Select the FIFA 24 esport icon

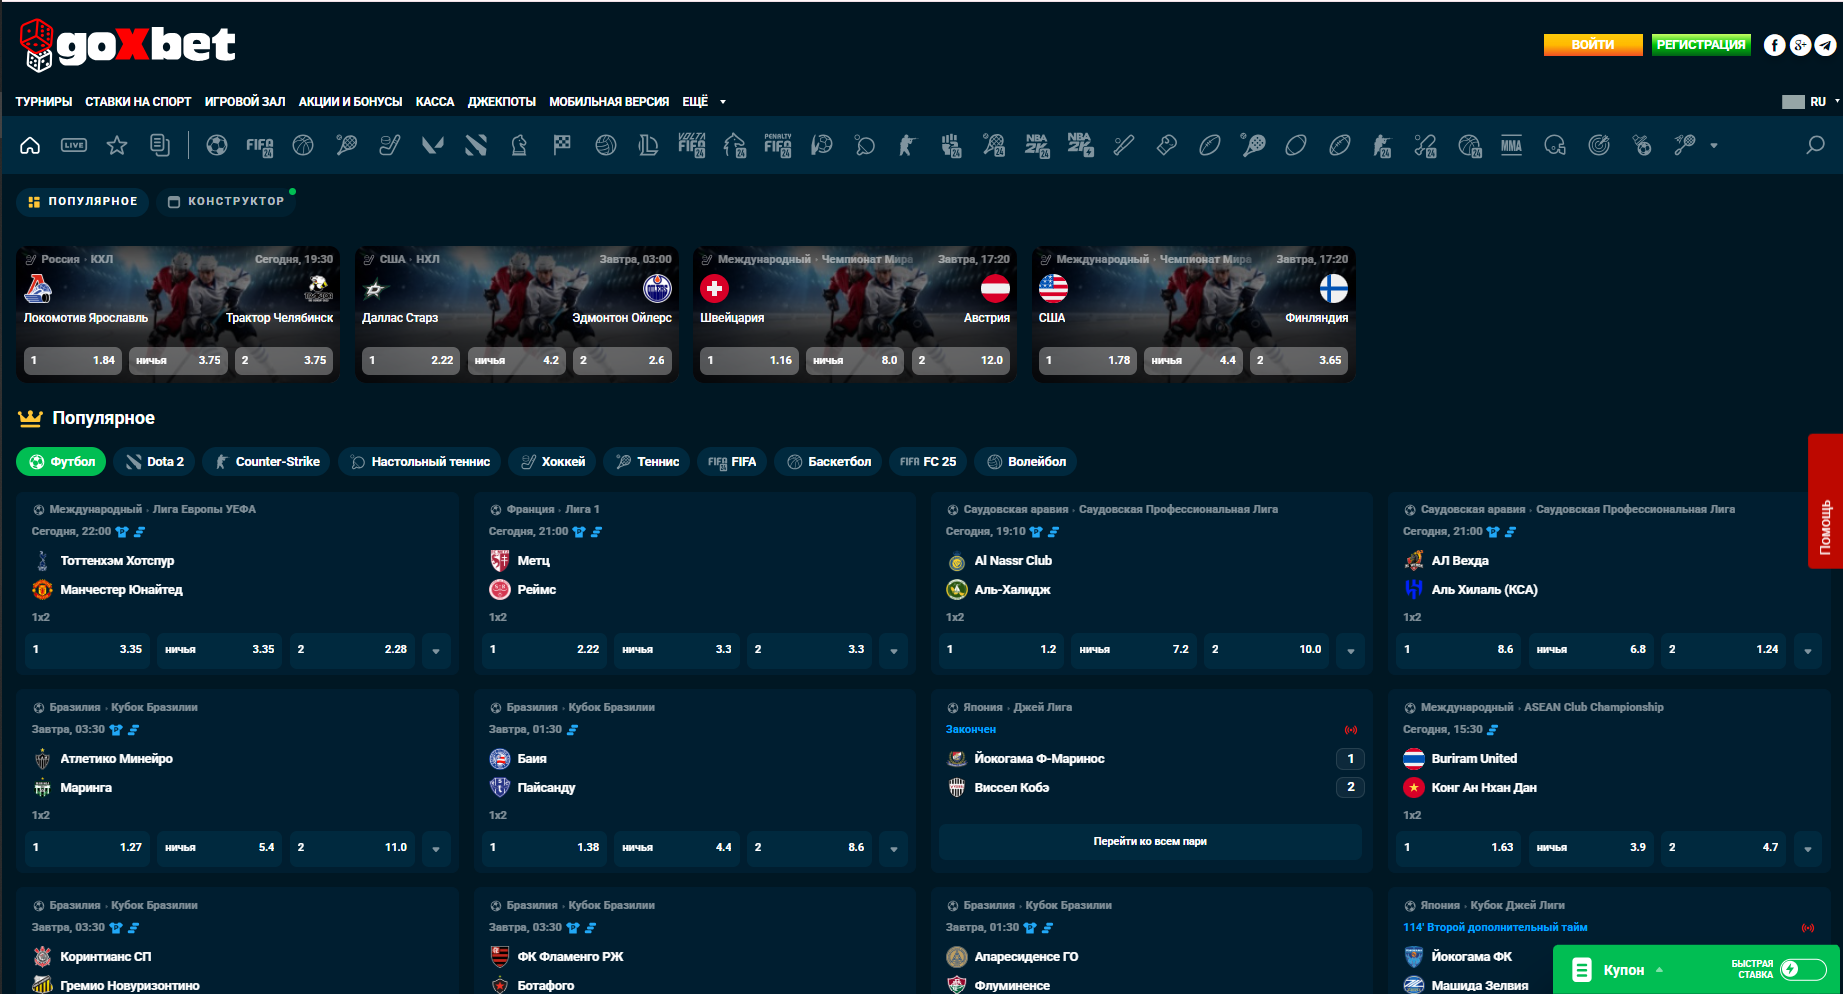tap(260, 146)
